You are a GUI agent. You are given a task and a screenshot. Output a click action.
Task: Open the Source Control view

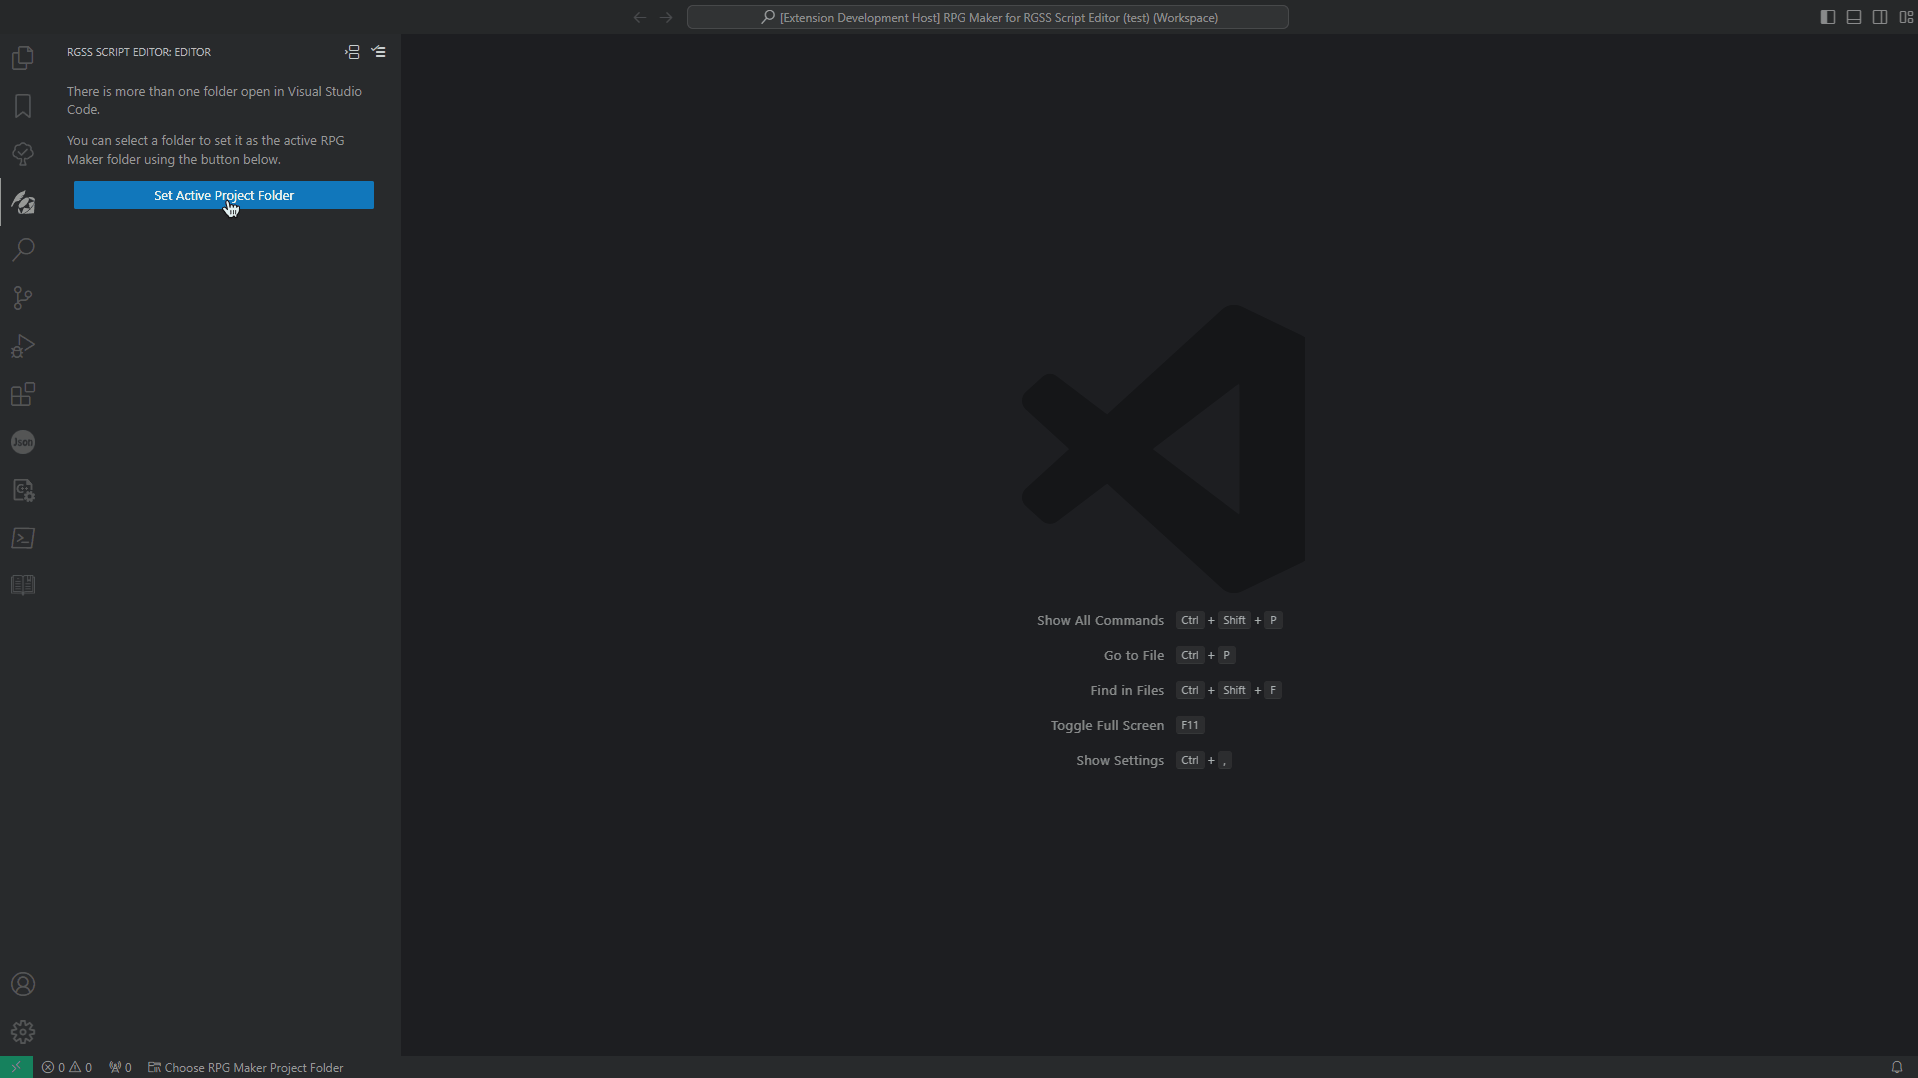23,298
